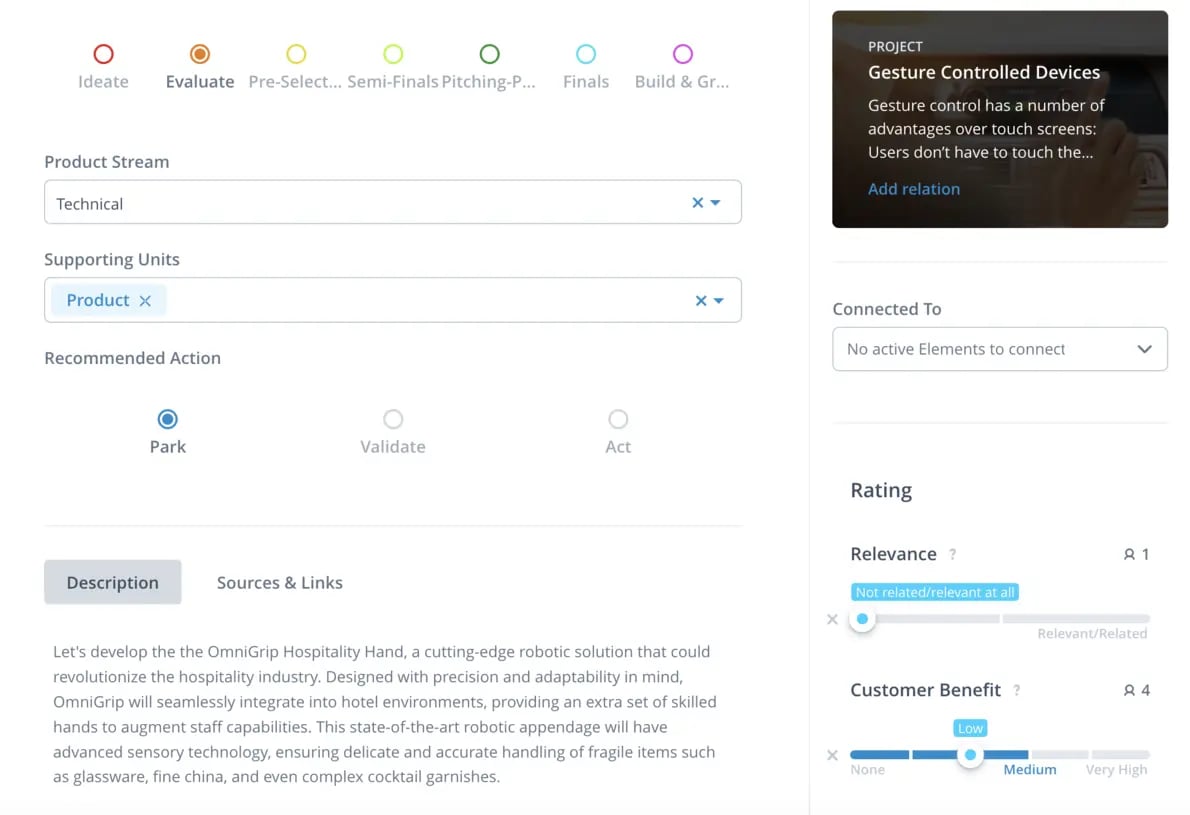This screenshot has width=1190, height=815.
Task: Switch to the Sources & Links tab
Action: pyautogui.click(x=280, y=583)
